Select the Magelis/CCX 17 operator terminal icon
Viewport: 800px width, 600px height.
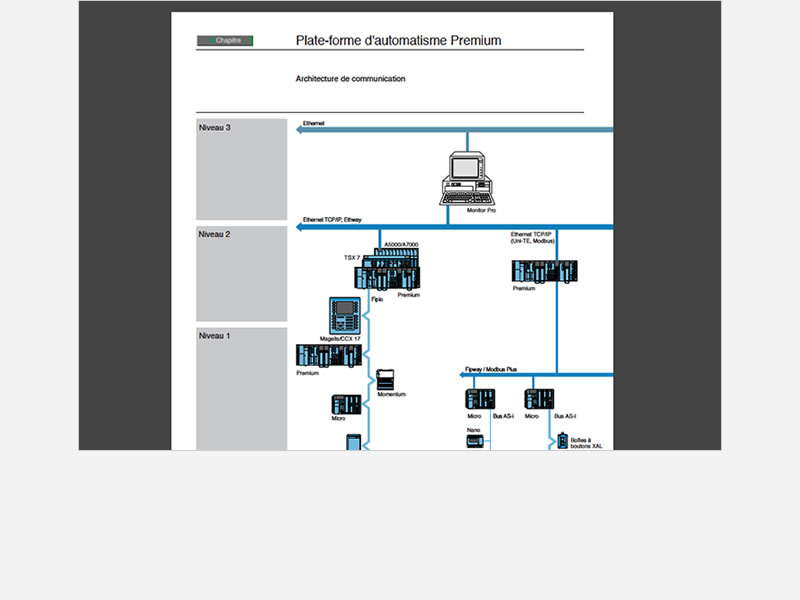(345, 316)
